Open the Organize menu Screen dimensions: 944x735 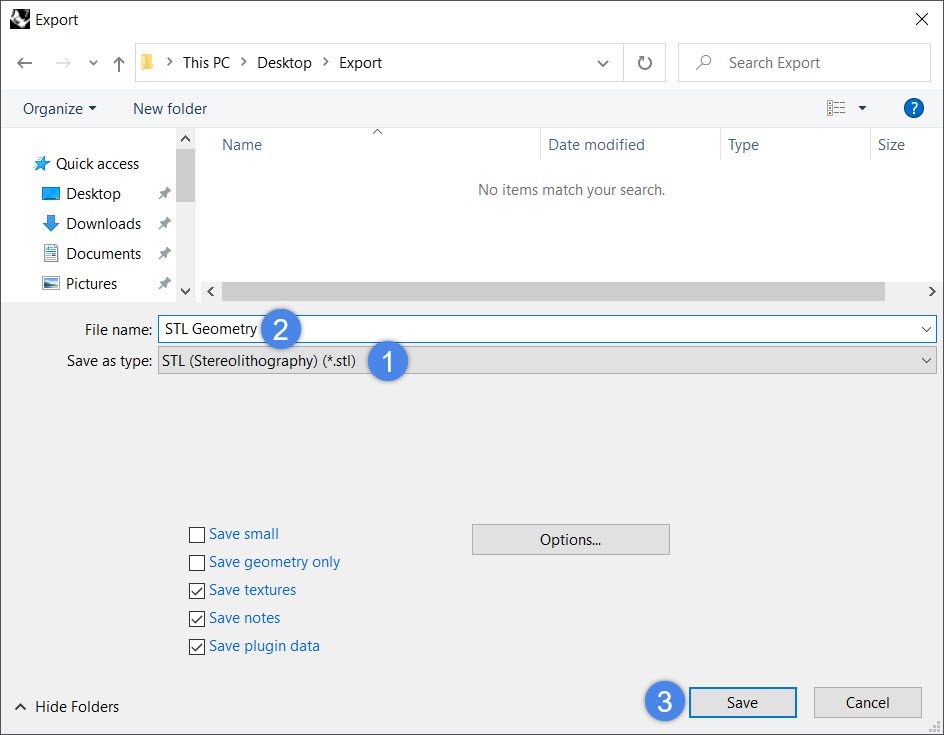57,108
